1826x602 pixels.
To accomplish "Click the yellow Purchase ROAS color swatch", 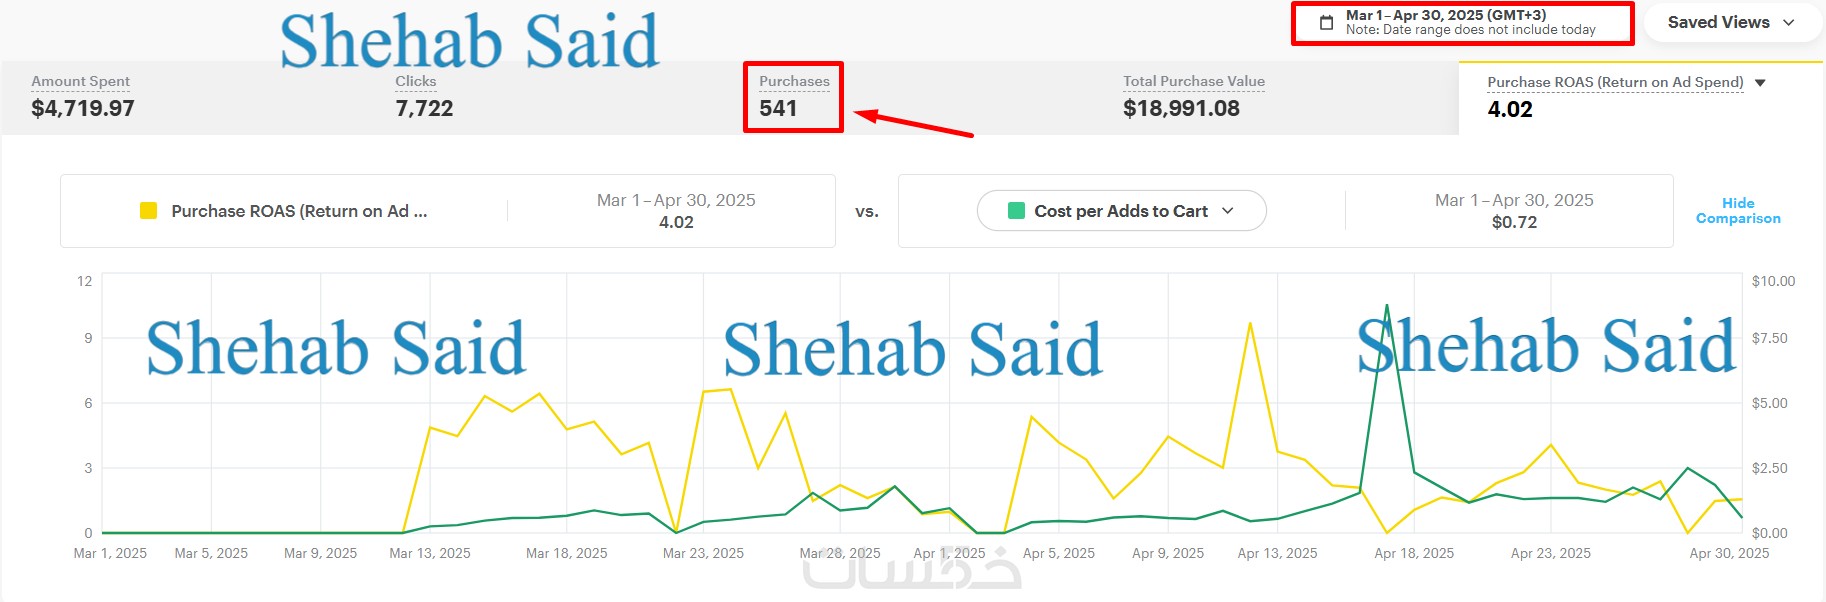I will tap(148, 211).
